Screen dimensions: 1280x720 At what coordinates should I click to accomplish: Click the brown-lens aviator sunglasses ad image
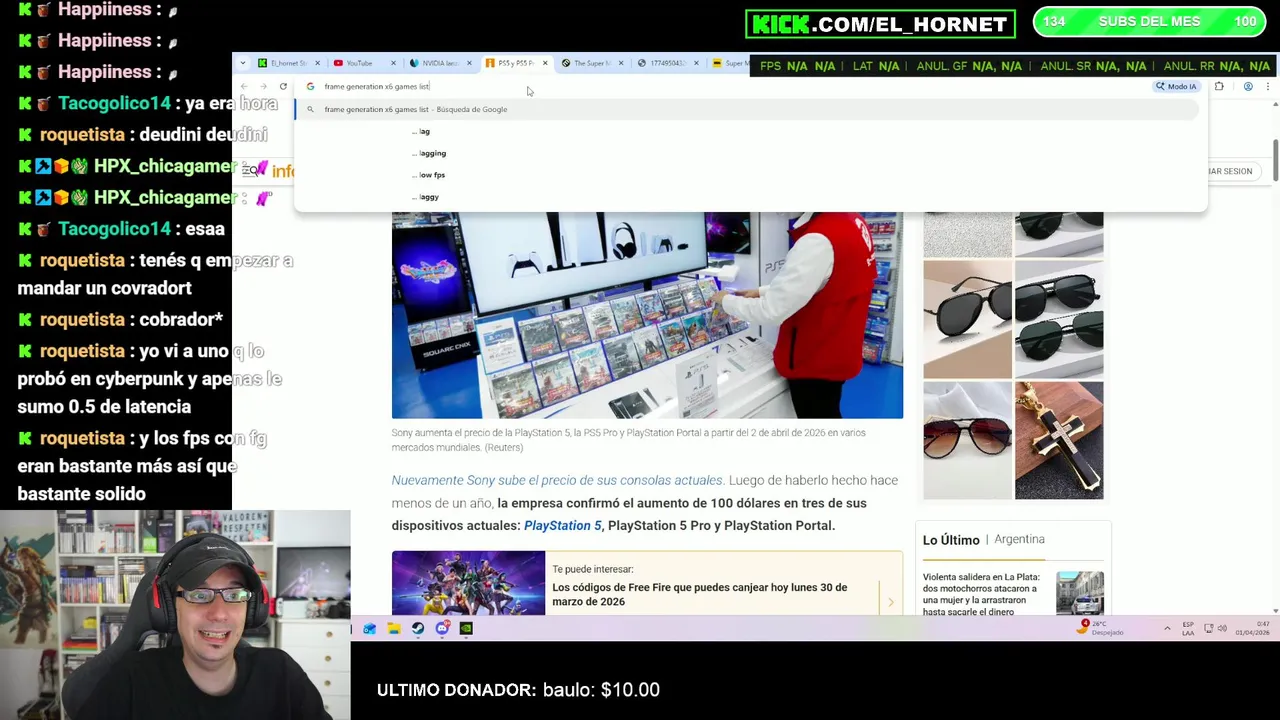[x=968, y=440]
